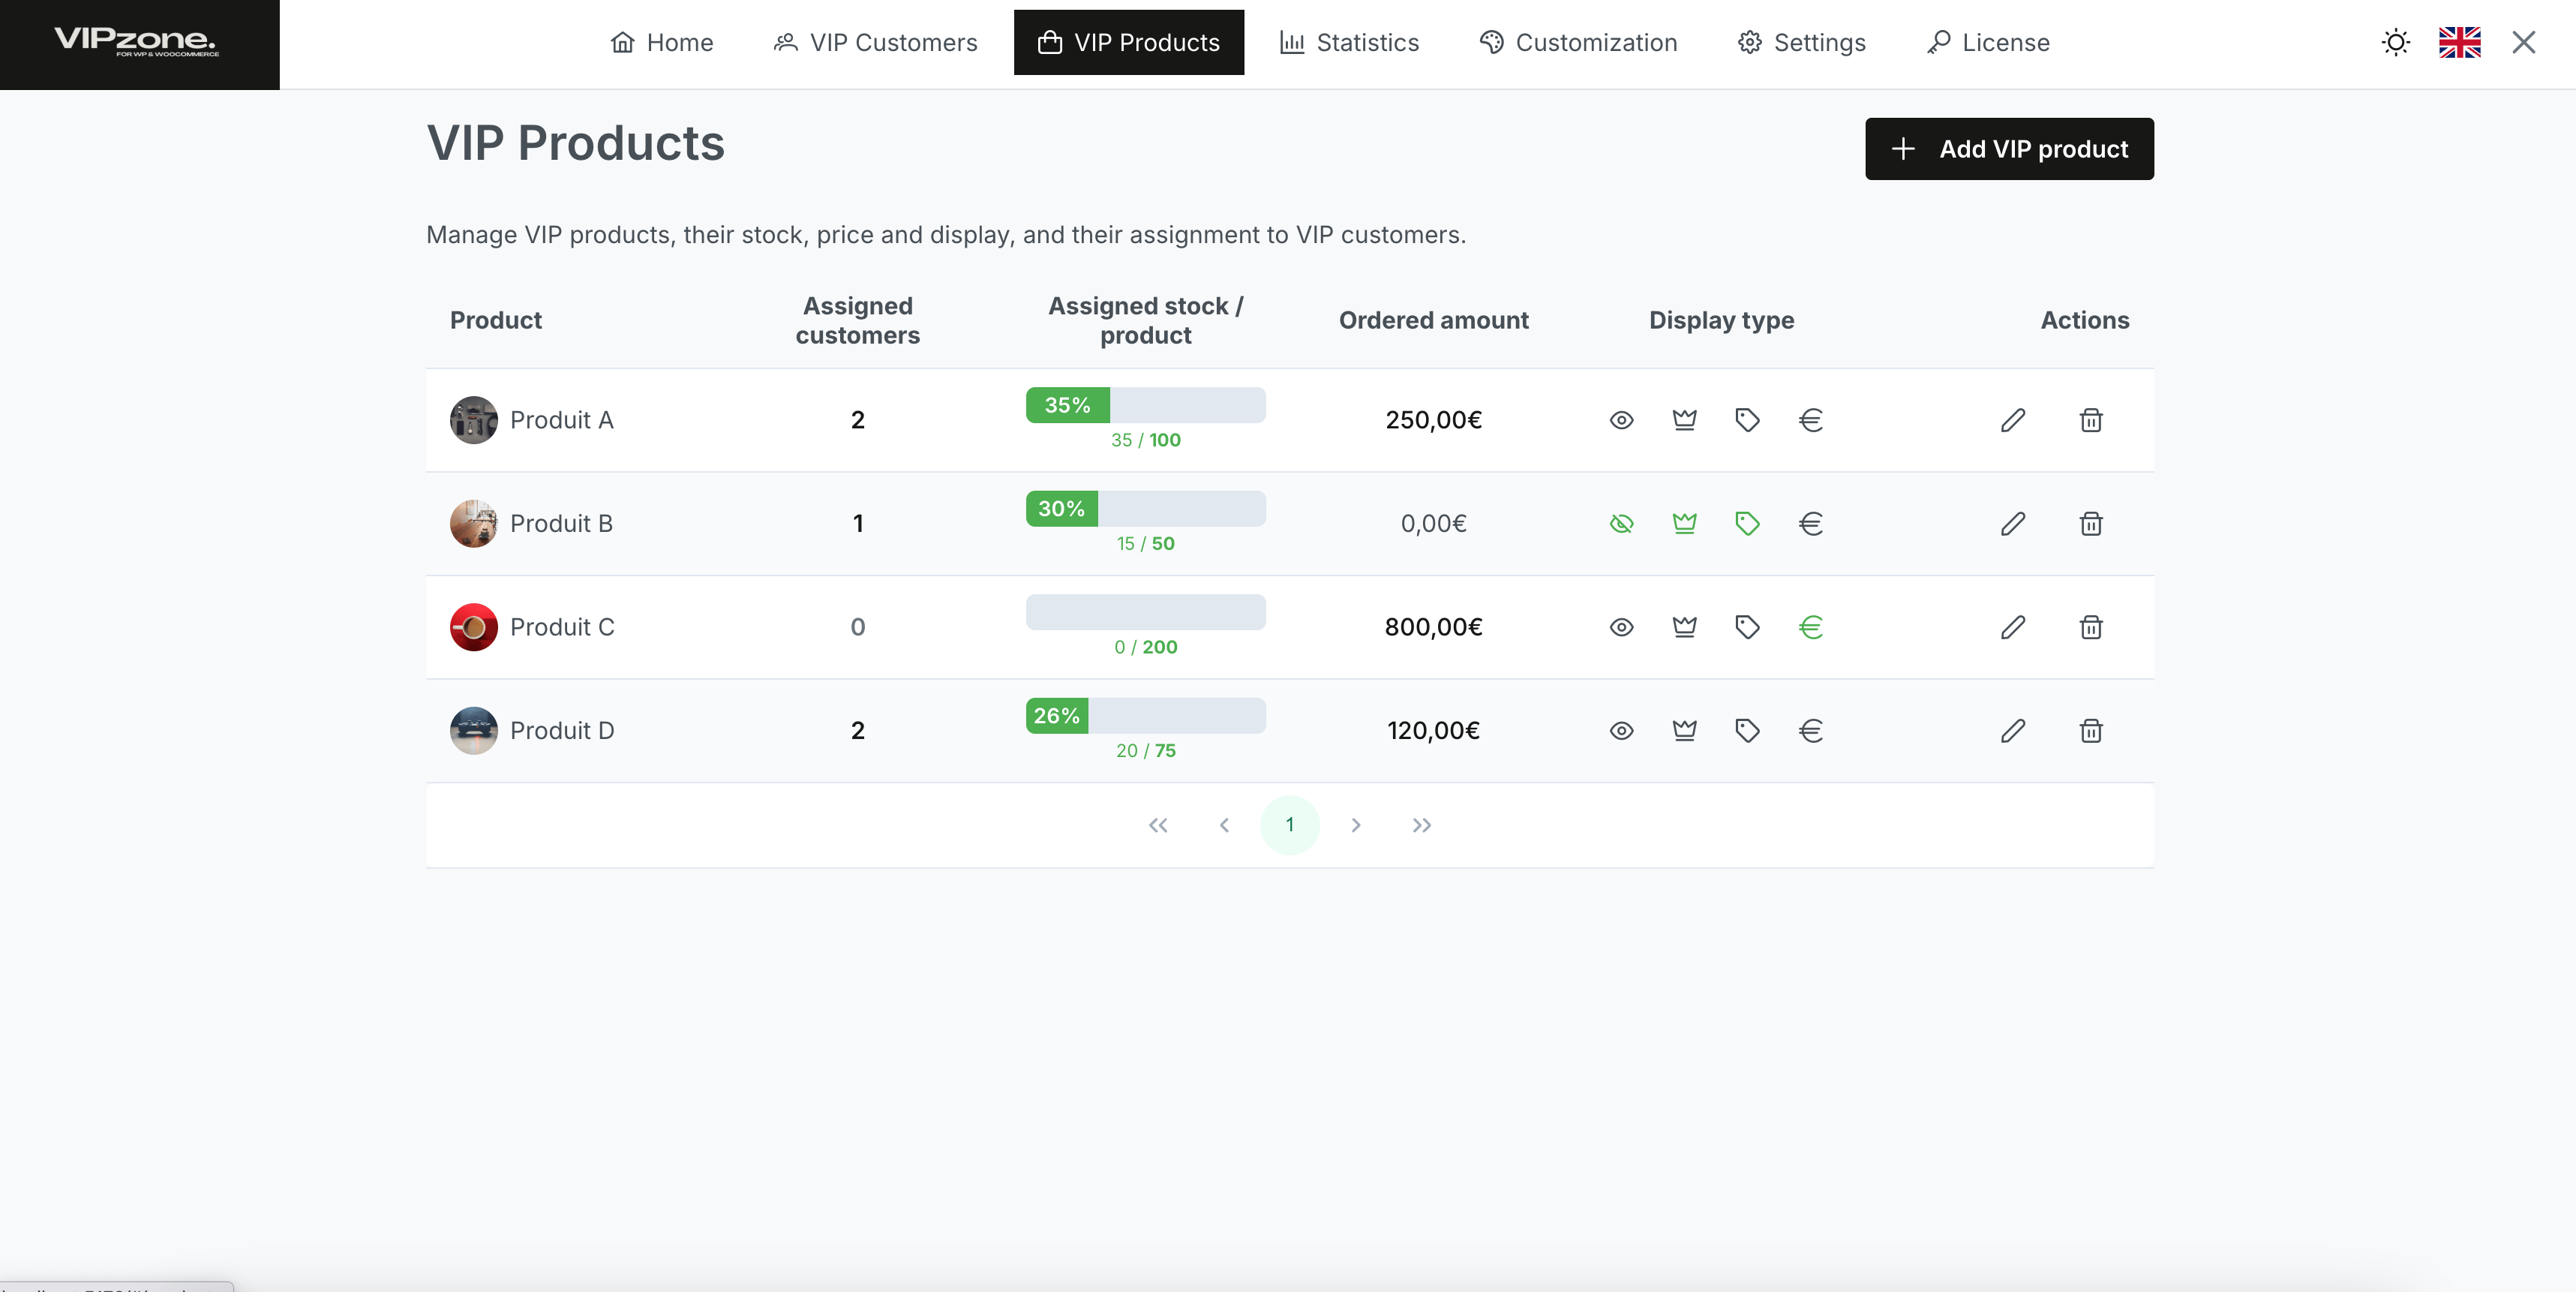Click Produit D thumbnail image
The width and height of the screenshot is (2576, 1292).
[474, 731]
